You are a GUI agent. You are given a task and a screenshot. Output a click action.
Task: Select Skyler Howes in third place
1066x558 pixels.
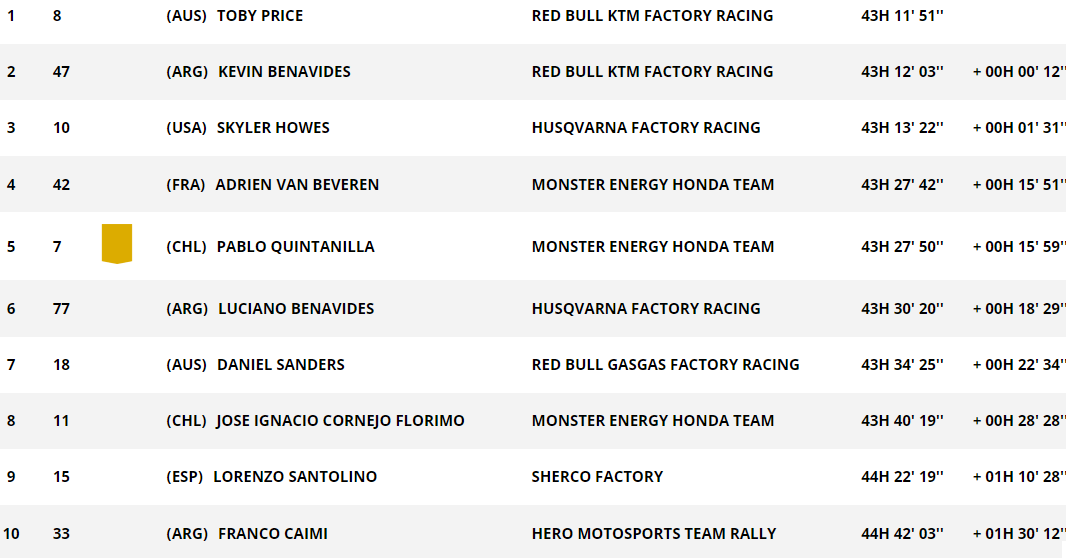click(x=273, y=127)
